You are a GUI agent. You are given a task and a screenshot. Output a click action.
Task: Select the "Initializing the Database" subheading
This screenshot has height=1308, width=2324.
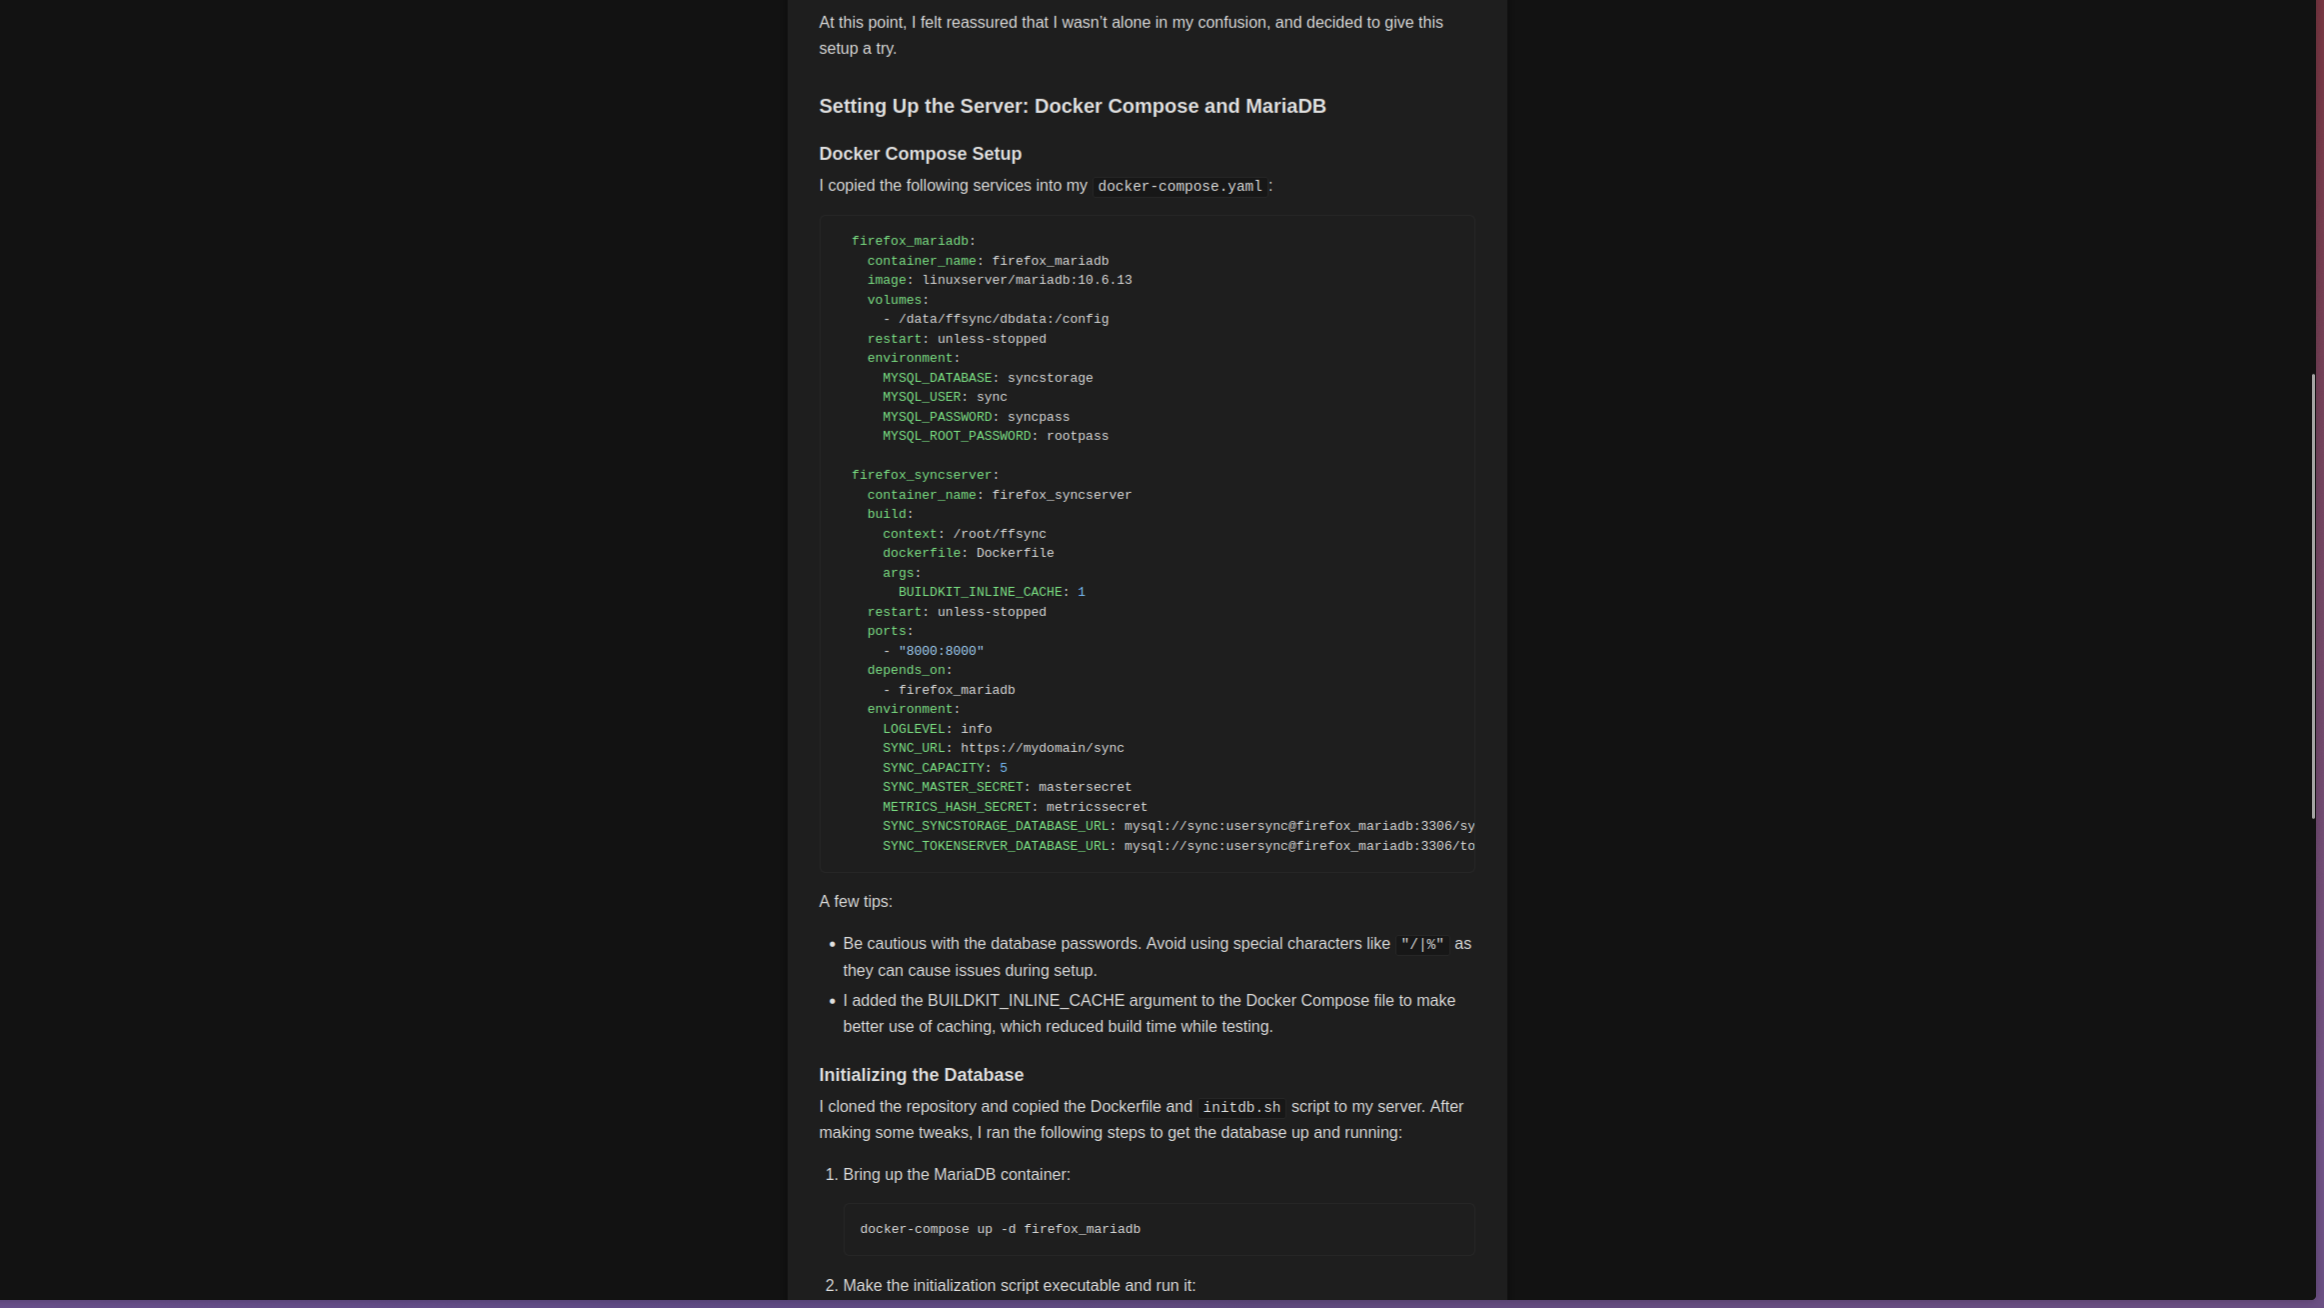pos(921,1075)
